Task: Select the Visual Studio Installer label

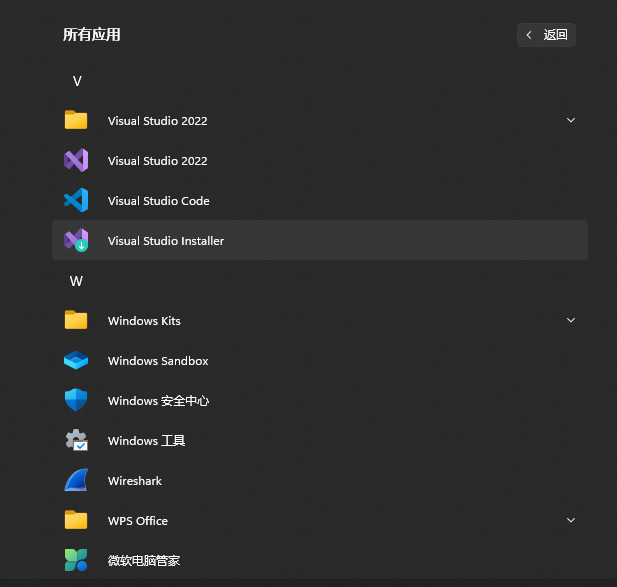Action: click(x=166, y=241)
